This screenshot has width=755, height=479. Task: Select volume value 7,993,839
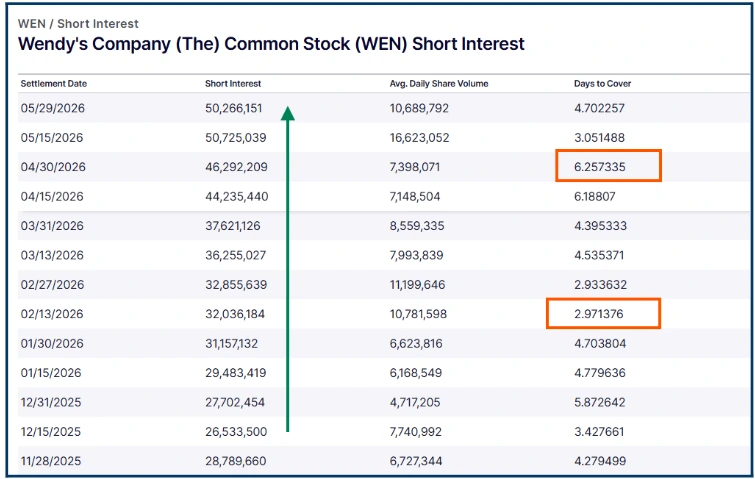[416, 255]
